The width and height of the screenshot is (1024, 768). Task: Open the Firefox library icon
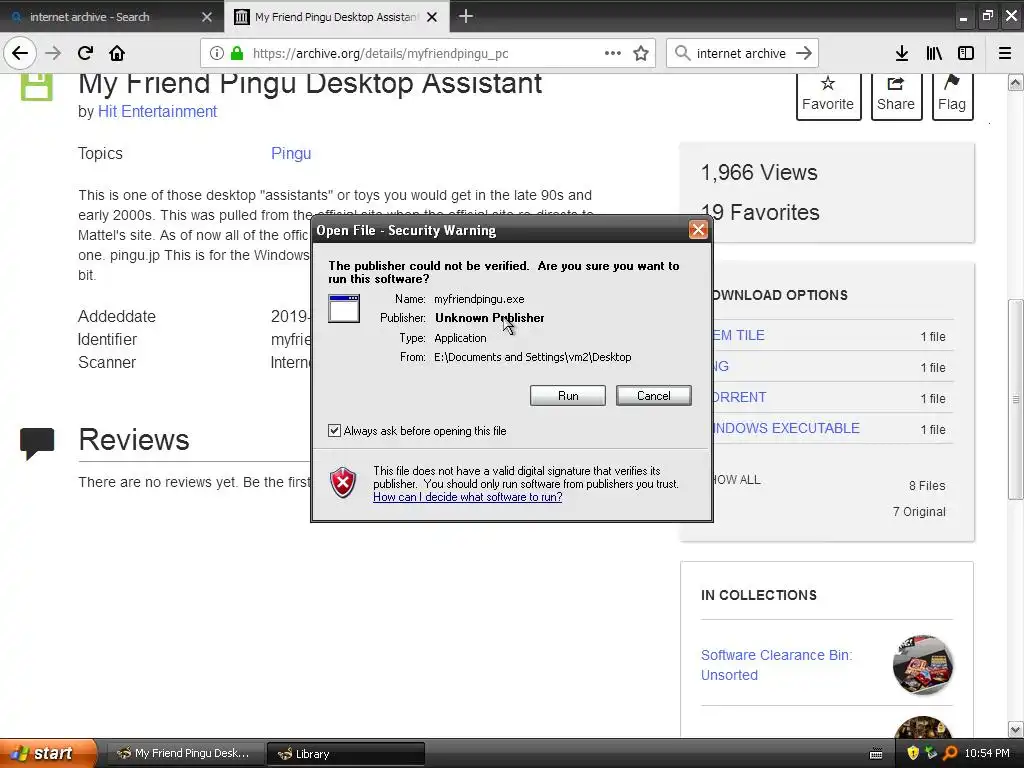click(x=934, y=54)
